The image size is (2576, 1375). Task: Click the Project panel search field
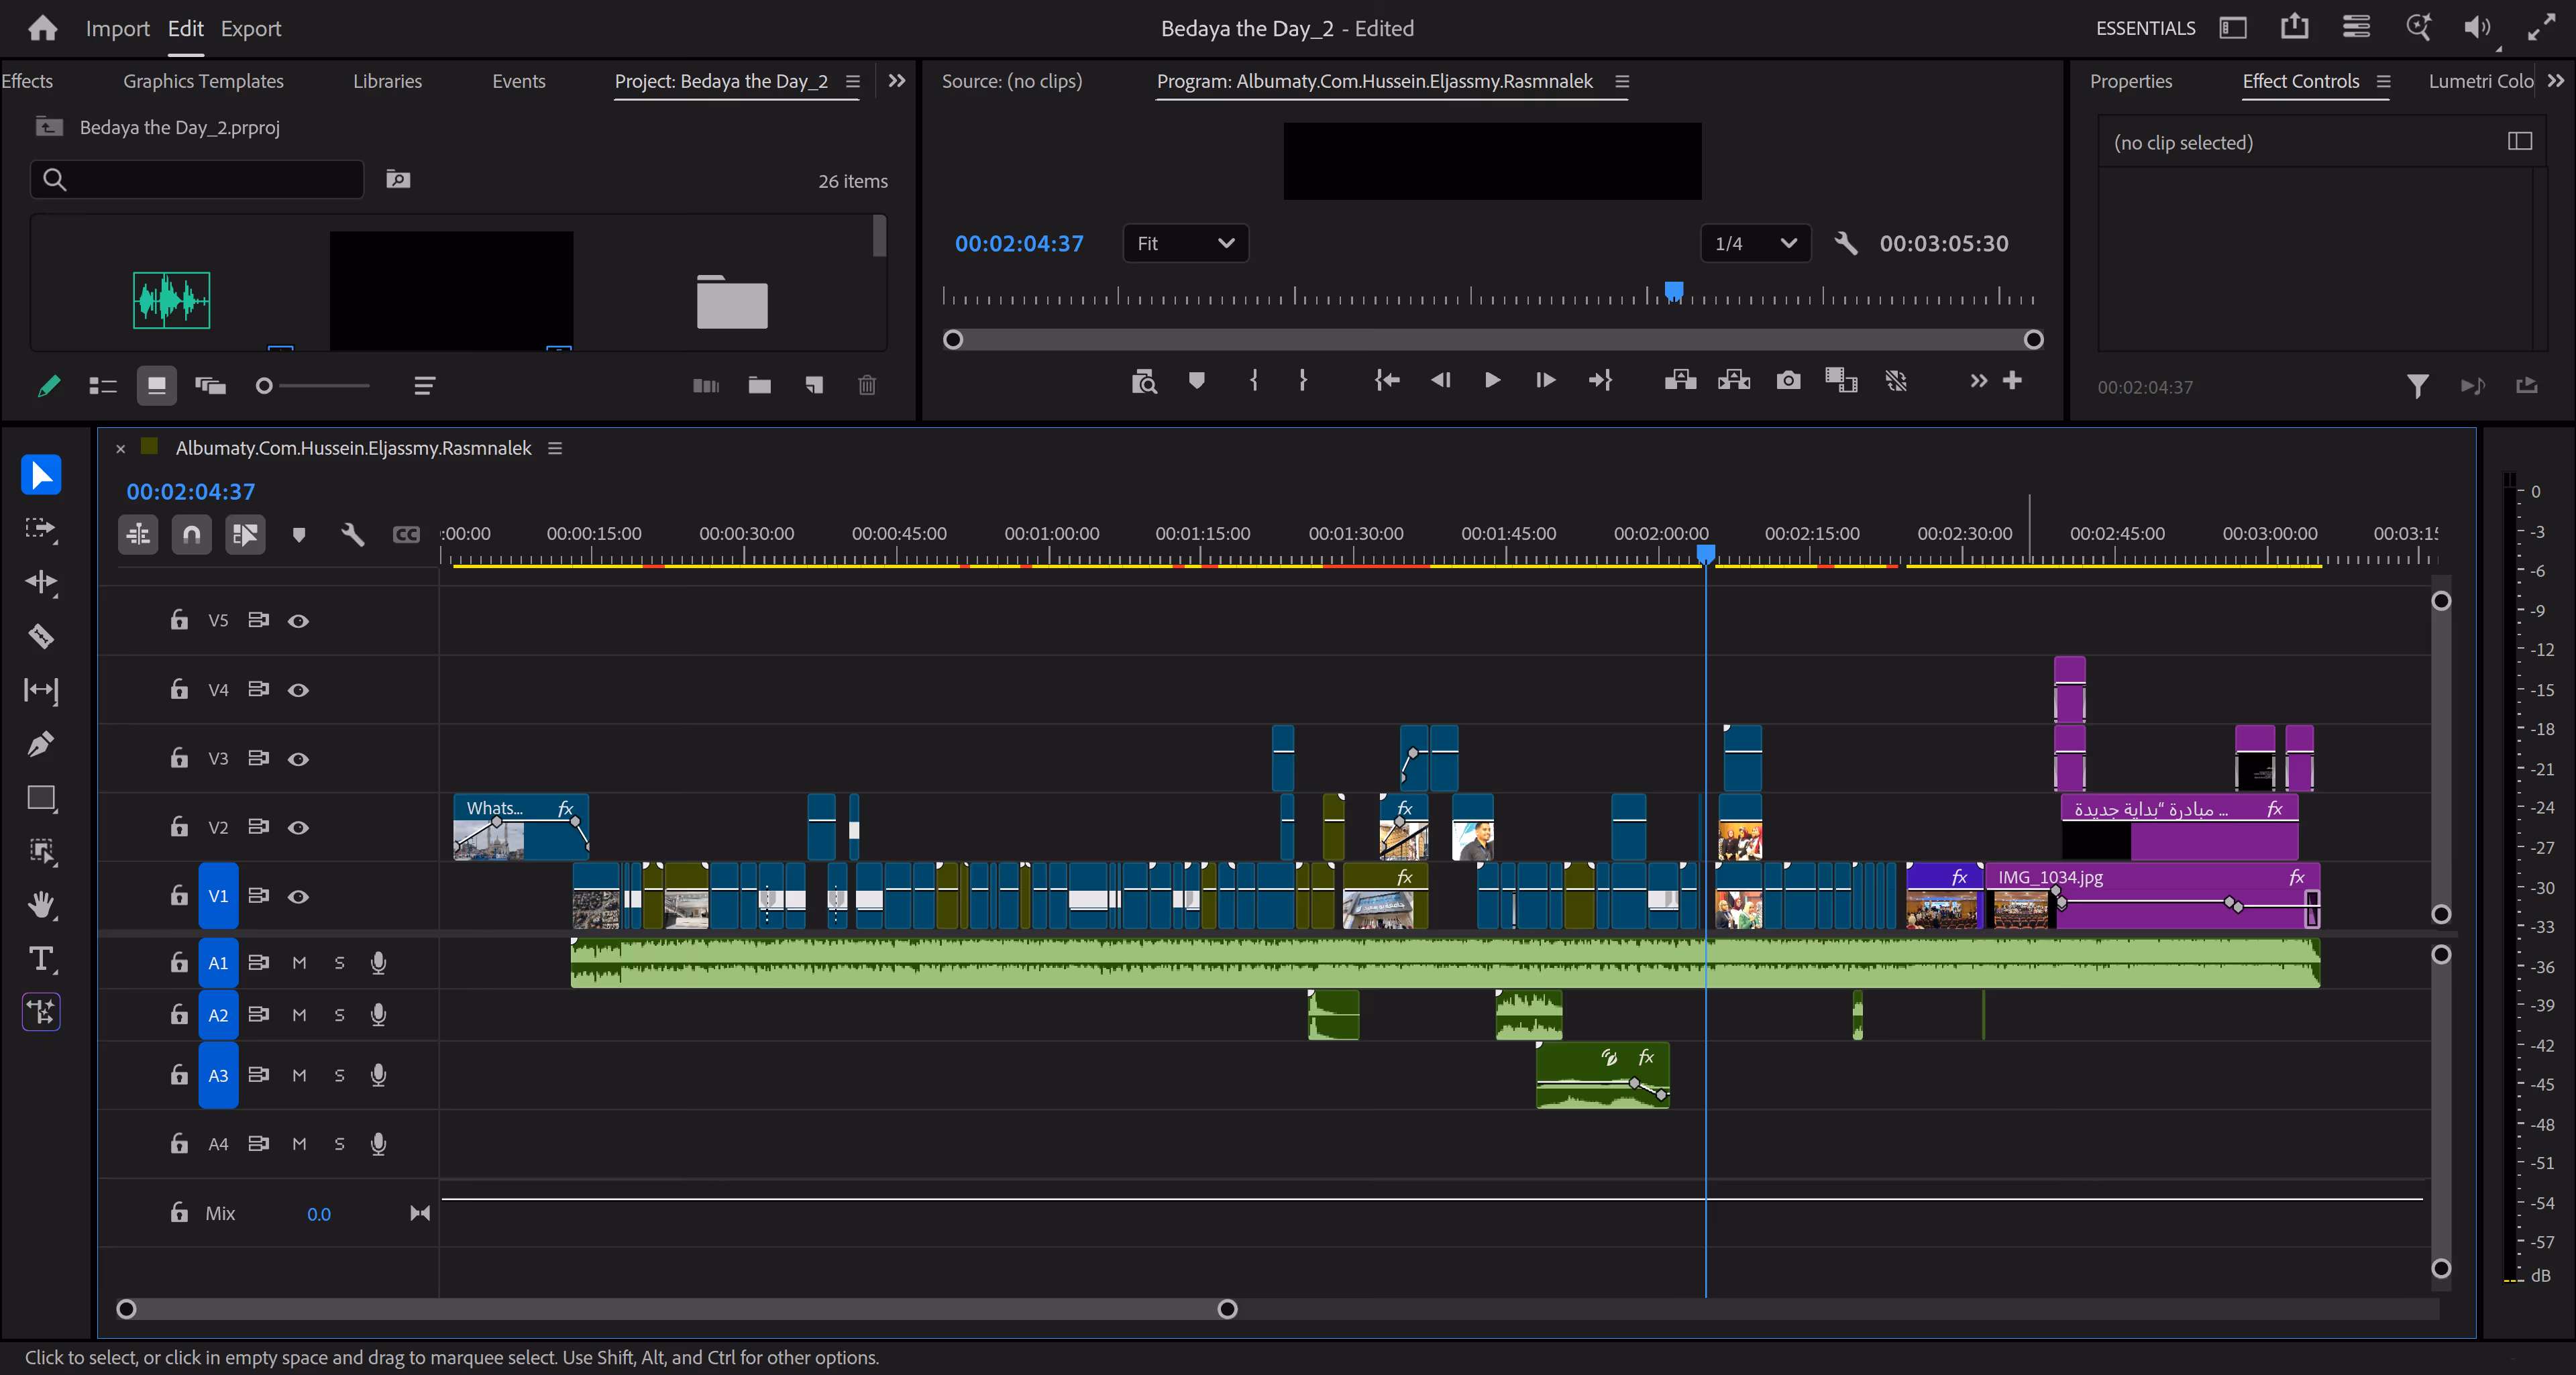click(x=197, y=180)
